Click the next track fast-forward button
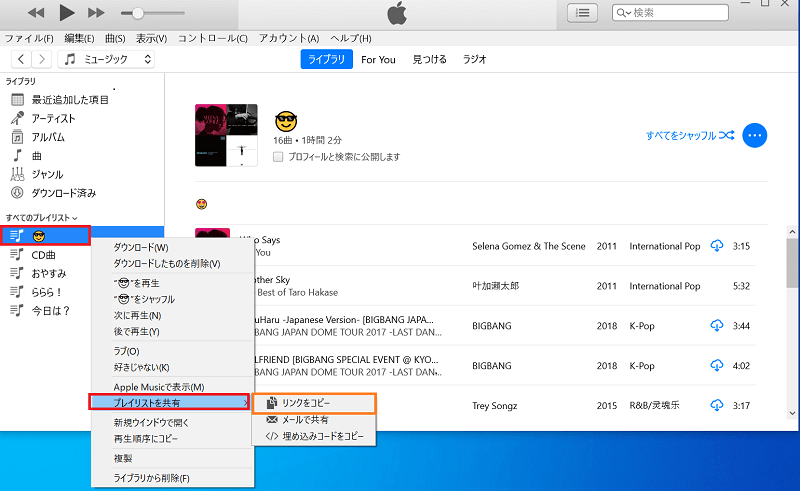 pyautogui.click(x=96, y=13)
